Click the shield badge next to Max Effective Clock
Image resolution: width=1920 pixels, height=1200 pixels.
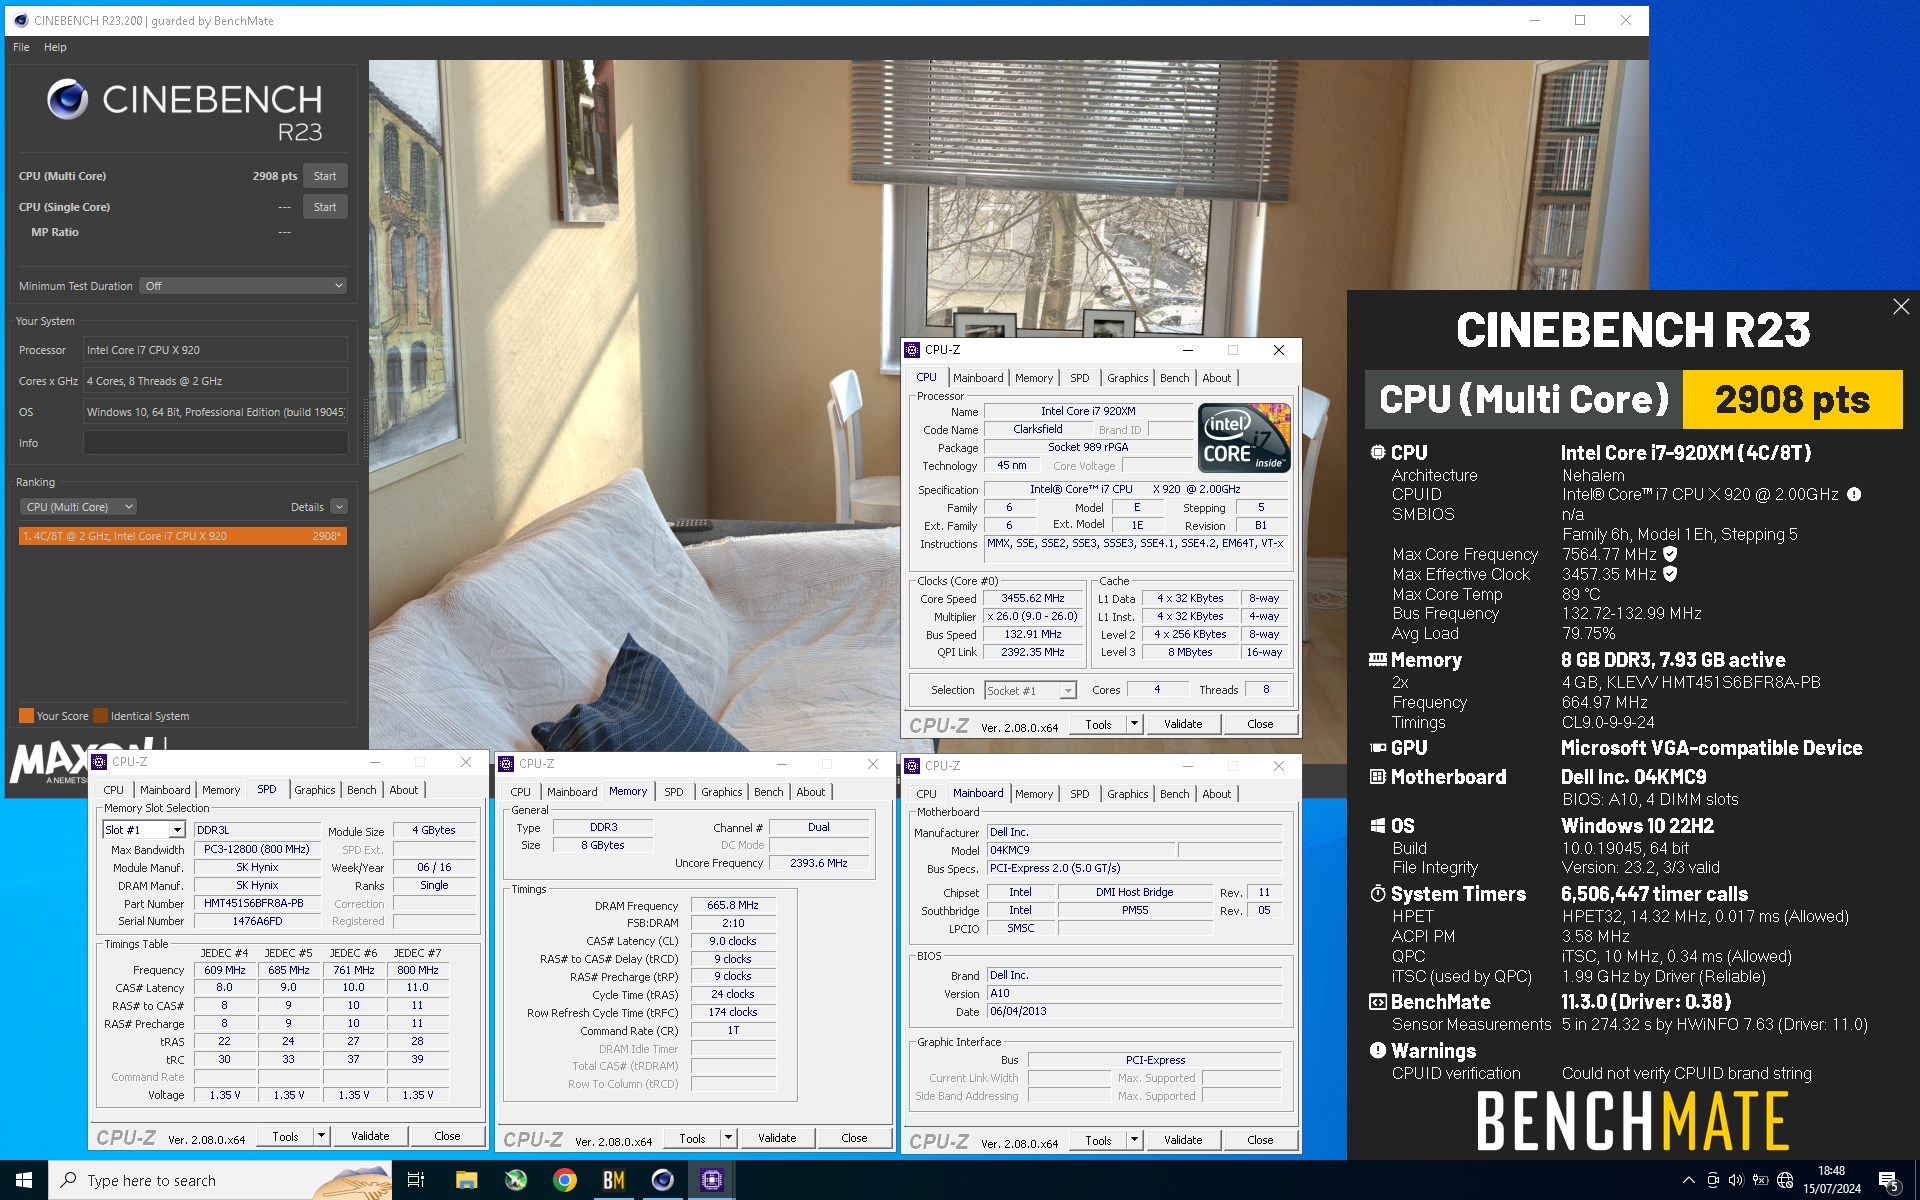(1670, 574)
